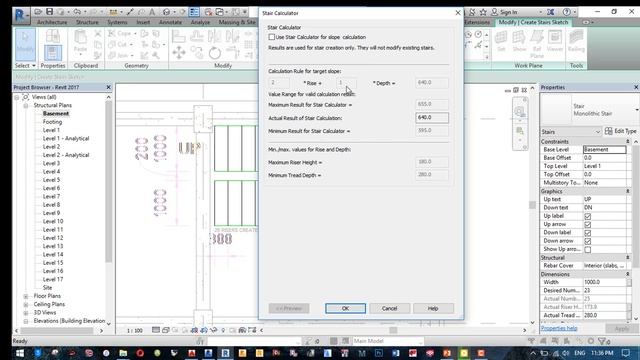This screenshot has height=360, width=640.
Task: Click the highlighted Thin Lines icon in quick access toolbar
Action: [x=194, y=12]
